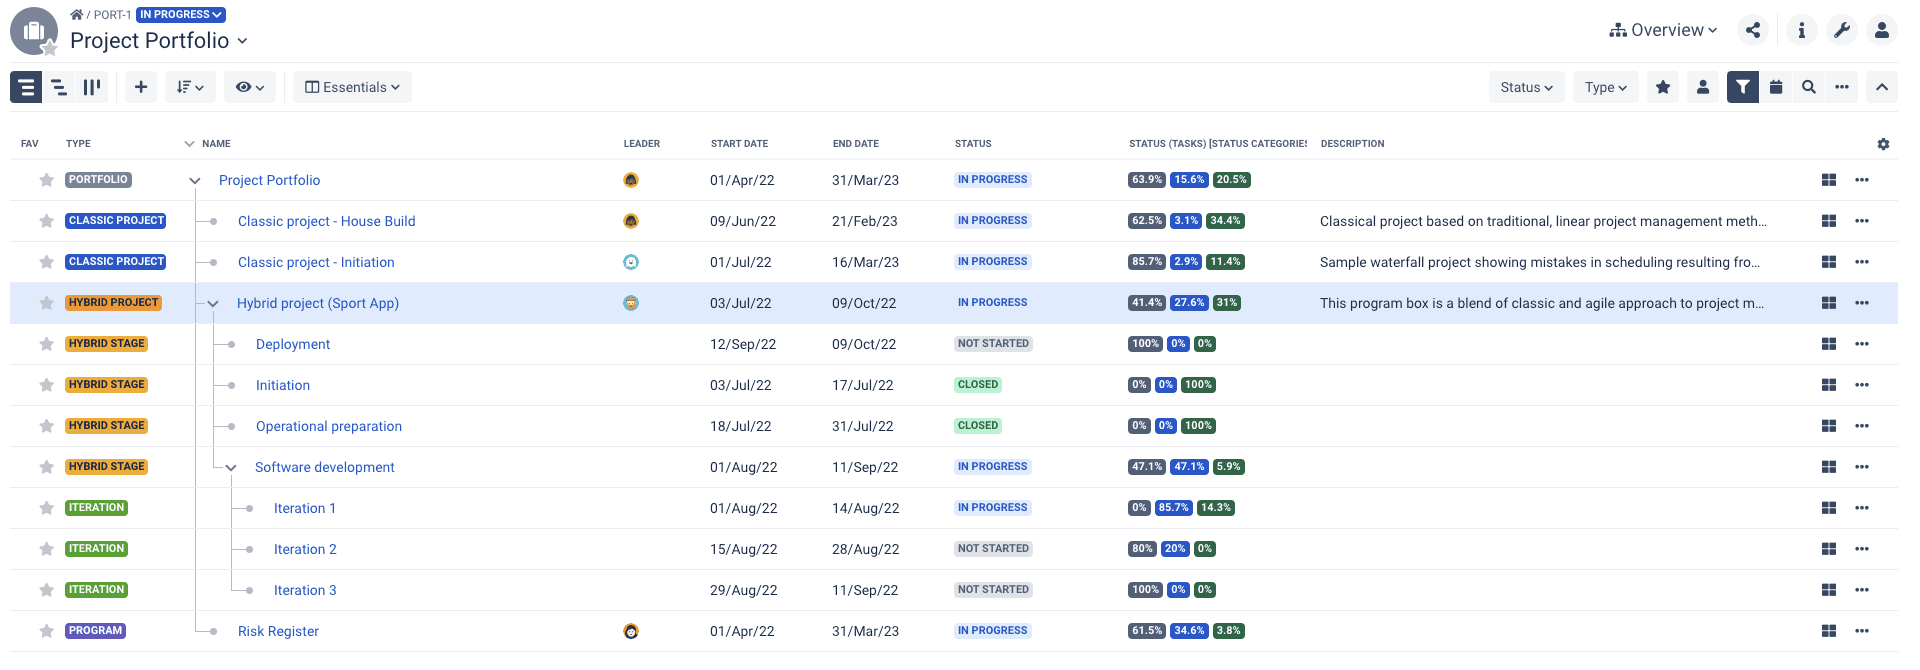The image size is (1920, 670).
Task: Open Risk Register link
Action: 278,631
